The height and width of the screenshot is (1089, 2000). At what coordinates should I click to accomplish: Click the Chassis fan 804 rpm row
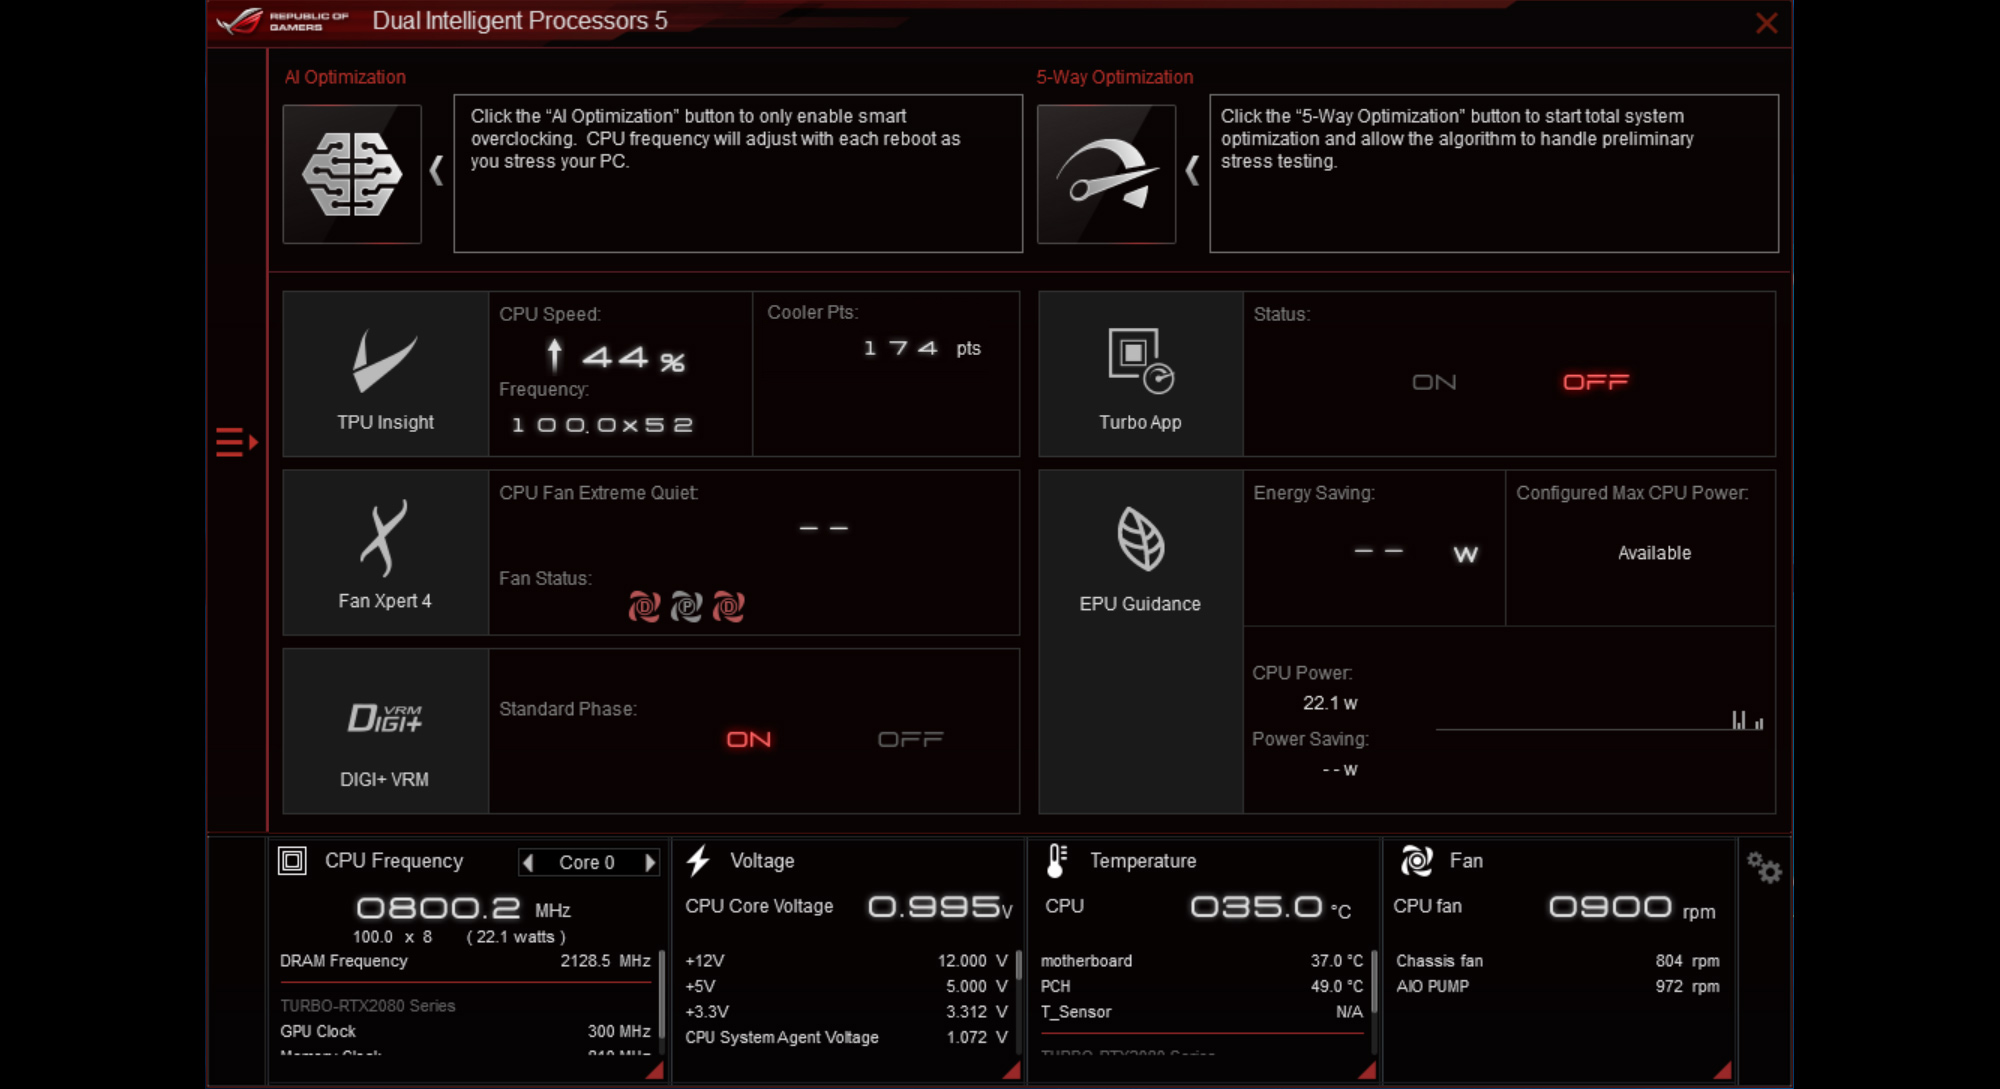tap(1558, 961)
